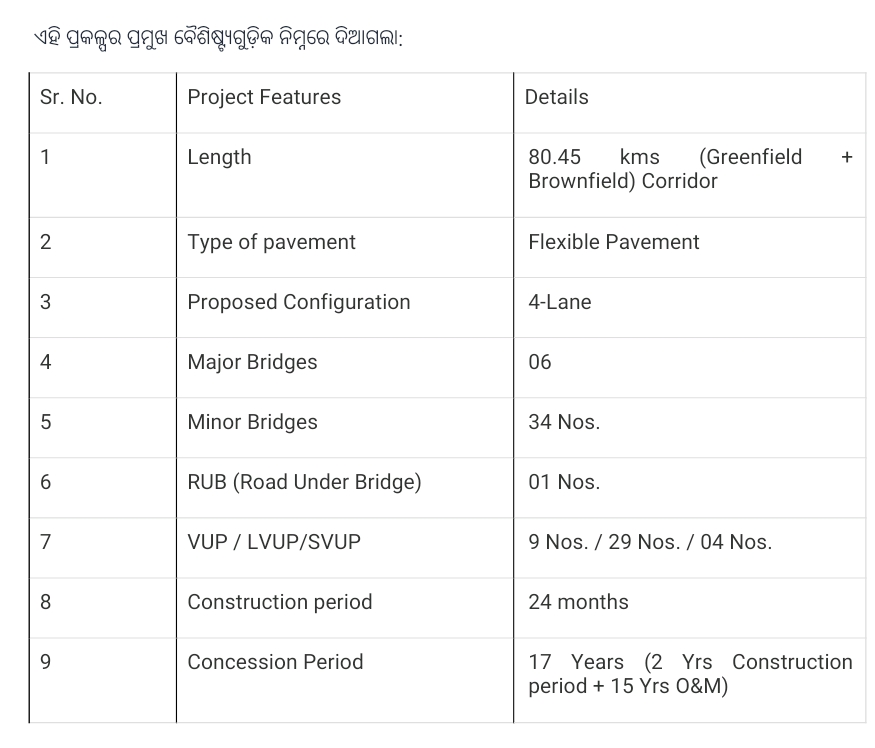Select the "Major Bridges" cell
The image size is (875, 748).
tap(252, 362)
